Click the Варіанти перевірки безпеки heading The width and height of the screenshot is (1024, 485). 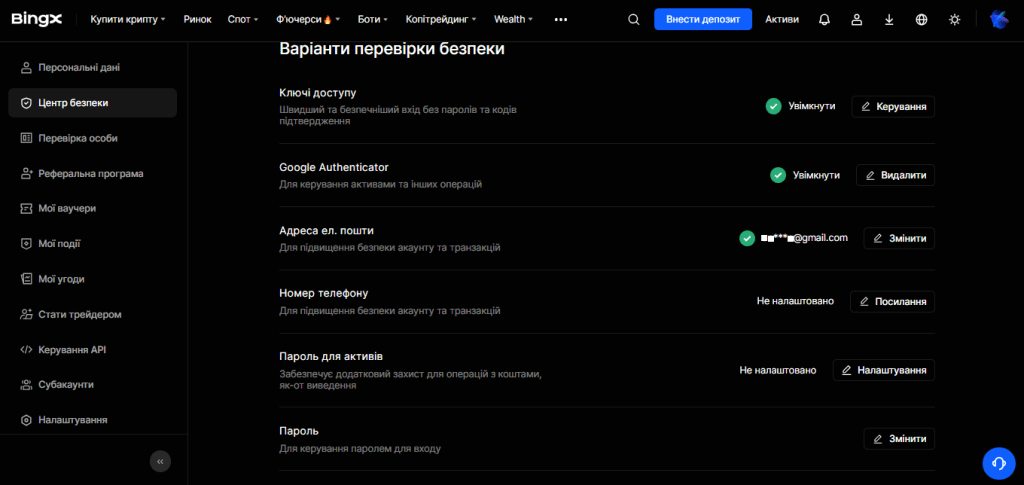(x=392, y=50)
